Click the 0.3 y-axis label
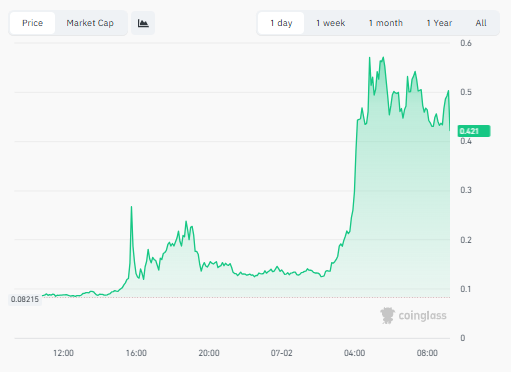Screen dimensions: 511x372 (466, 190)
